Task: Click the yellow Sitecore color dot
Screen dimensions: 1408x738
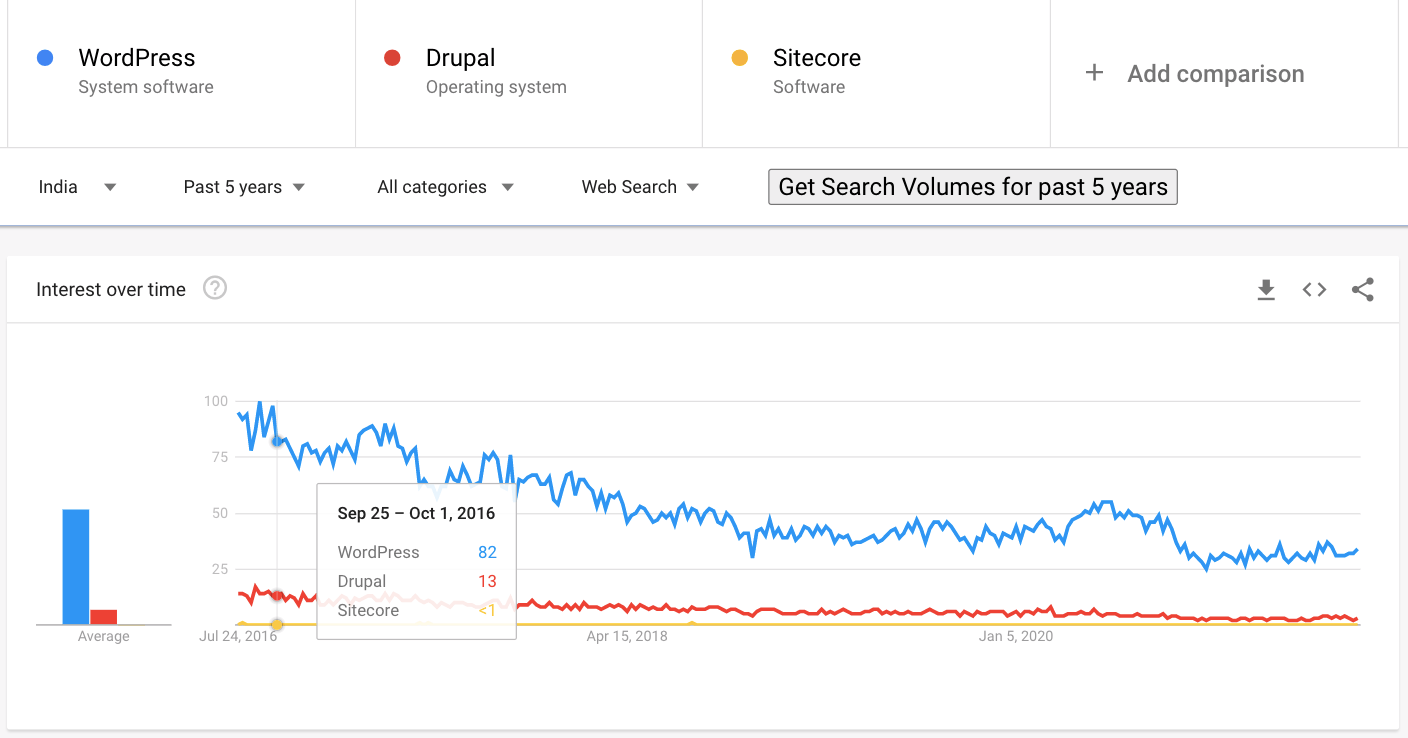Action: click(740, 58)
